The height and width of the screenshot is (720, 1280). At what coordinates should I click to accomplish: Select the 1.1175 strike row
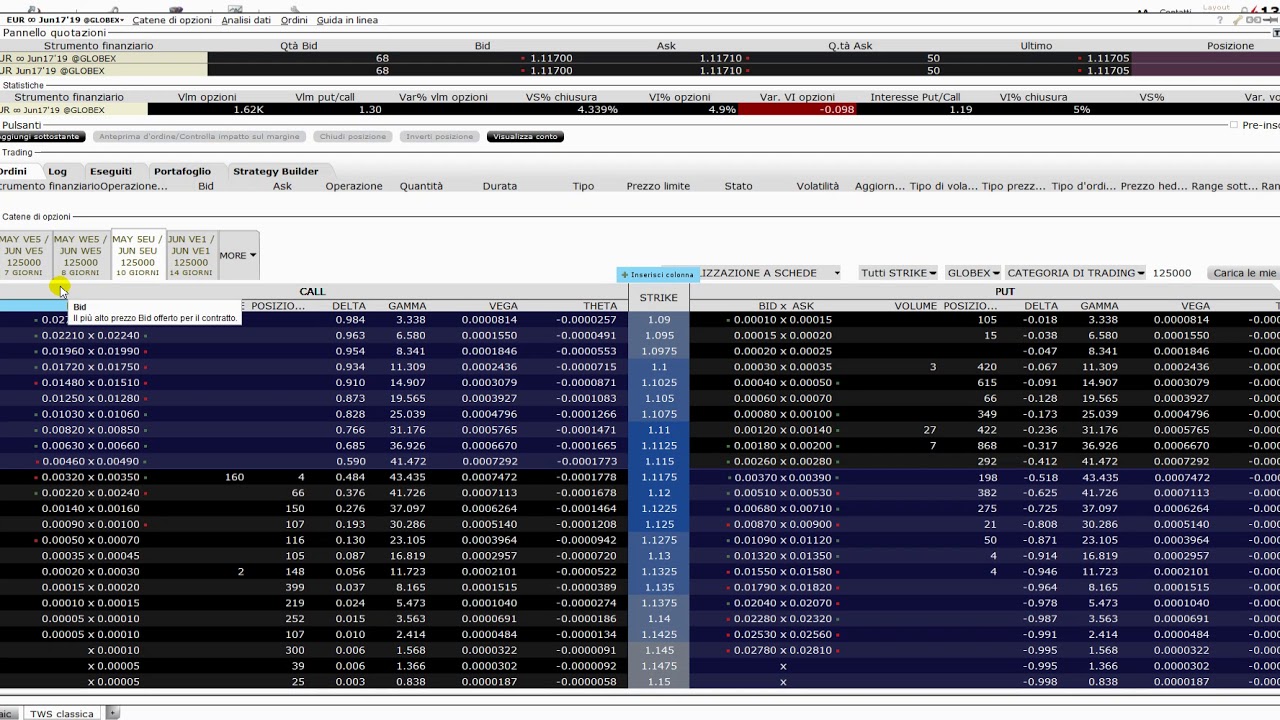(658, 477)
